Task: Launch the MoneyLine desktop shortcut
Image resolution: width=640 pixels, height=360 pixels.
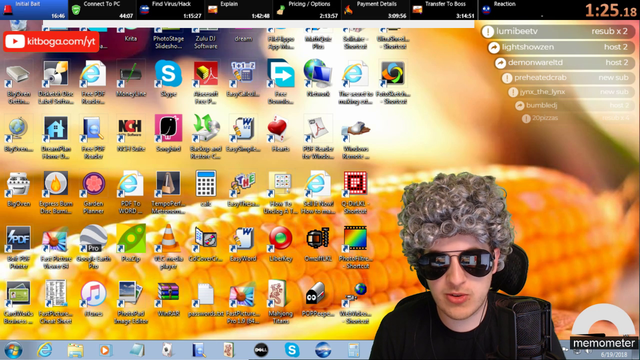Action: pos(131,78)
